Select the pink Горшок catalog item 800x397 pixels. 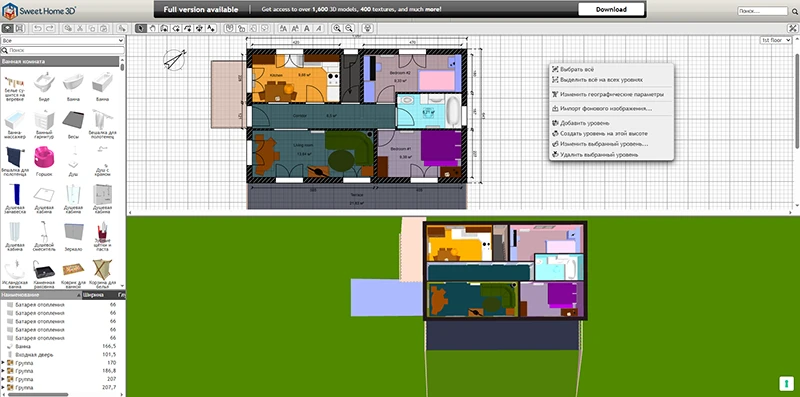44,161
